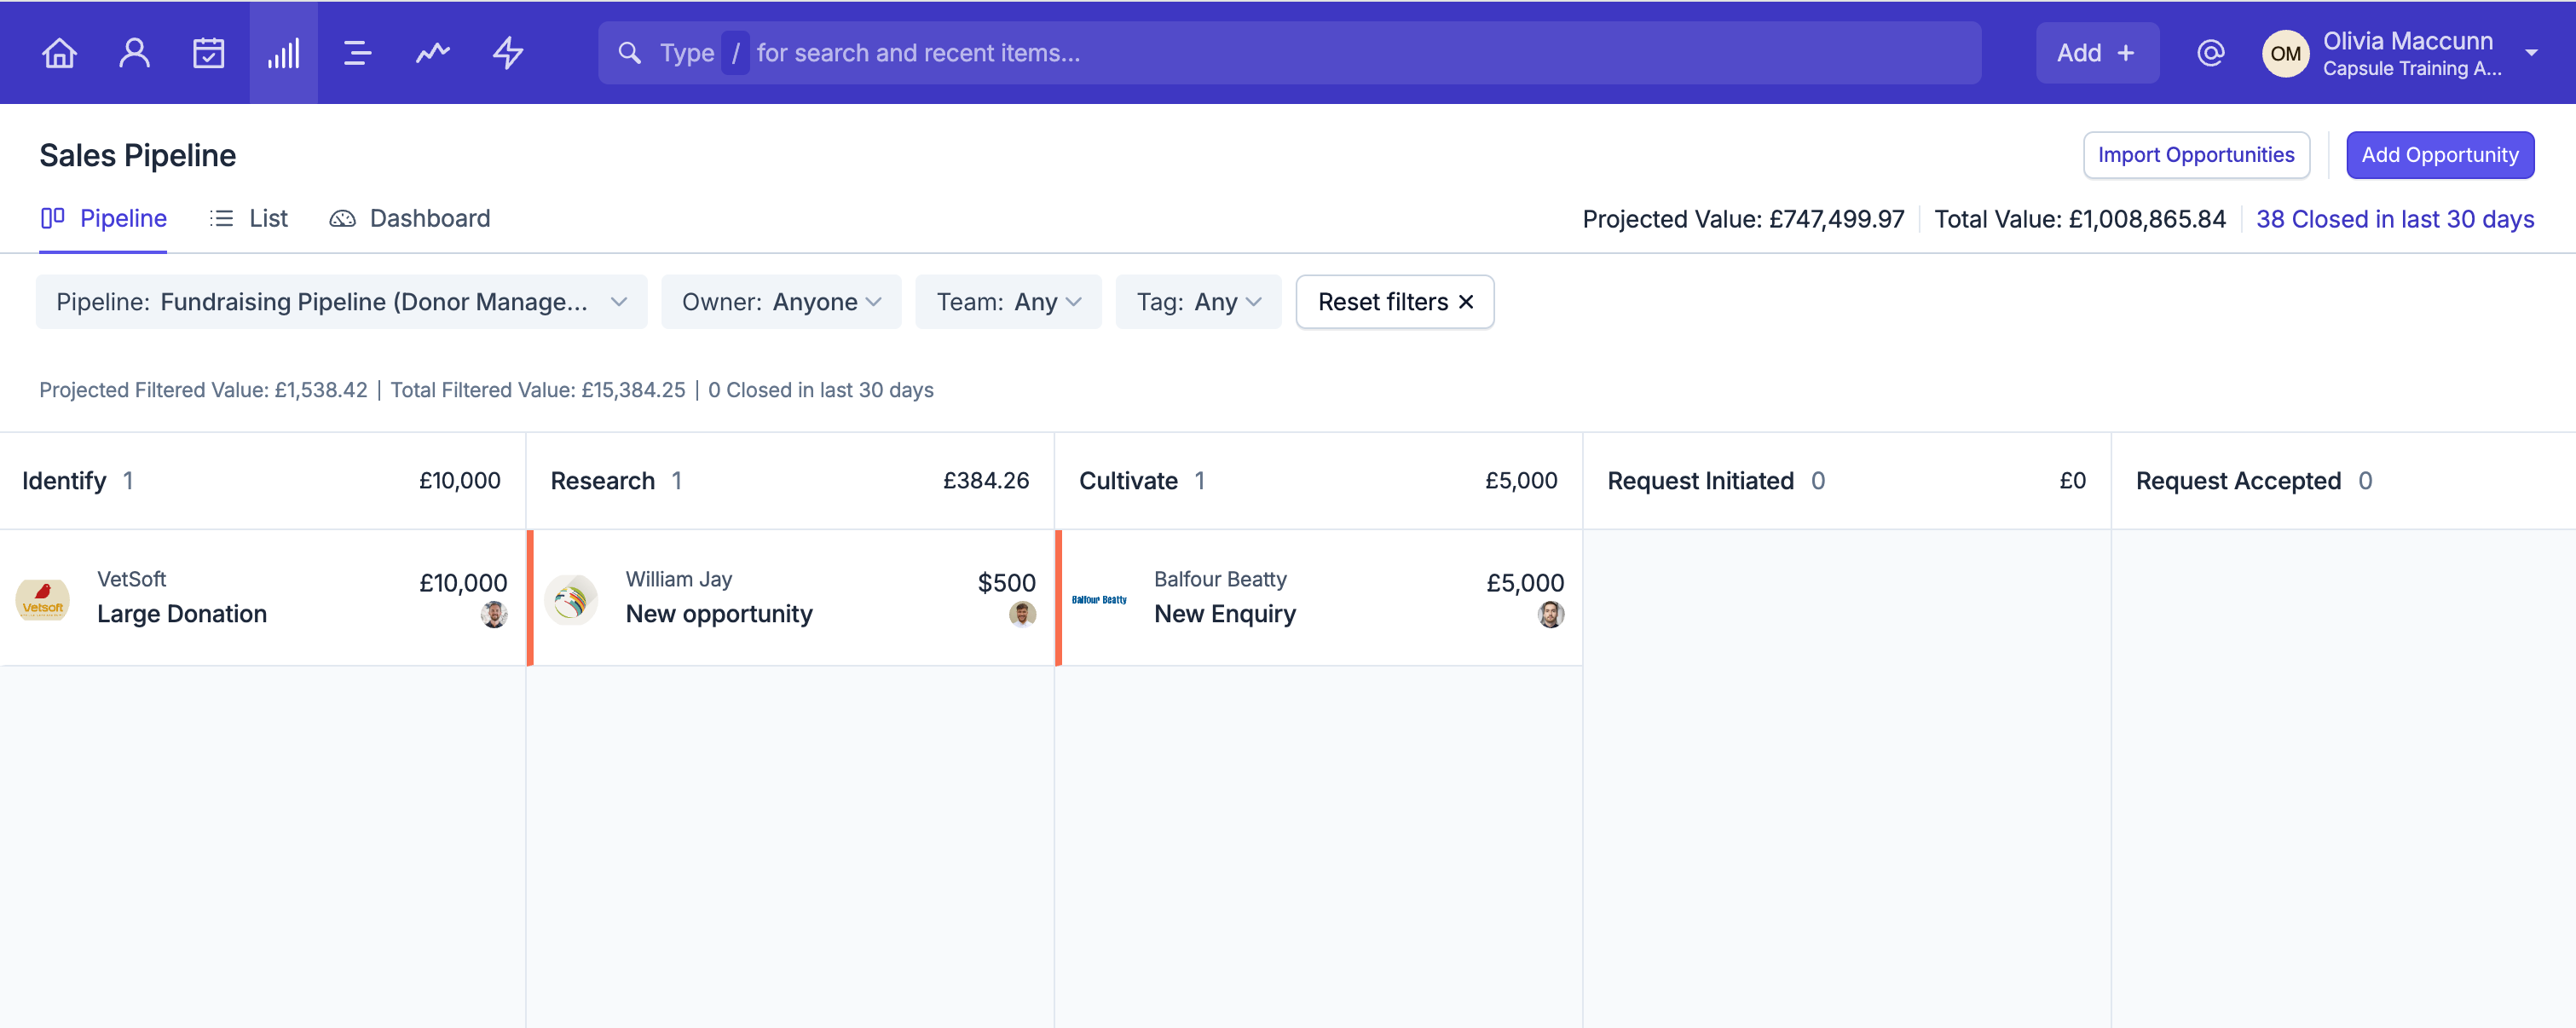Click the Add button in top bar
This screenshot has height=1028, width=2576.
(x=2097, y=53)
